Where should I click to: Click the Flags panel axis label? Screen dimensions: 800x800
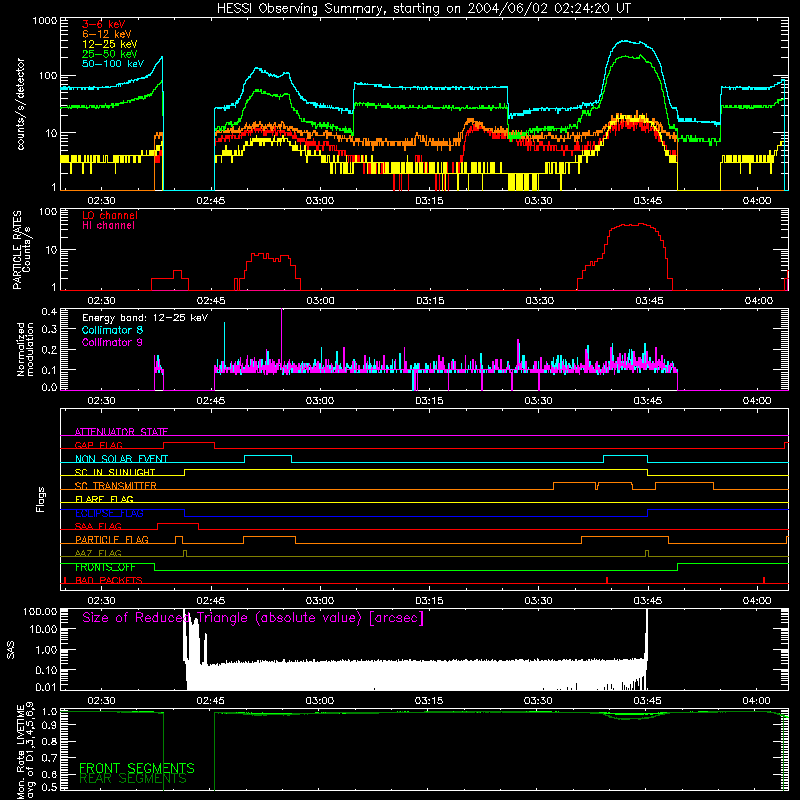click(x=40, y=499)
